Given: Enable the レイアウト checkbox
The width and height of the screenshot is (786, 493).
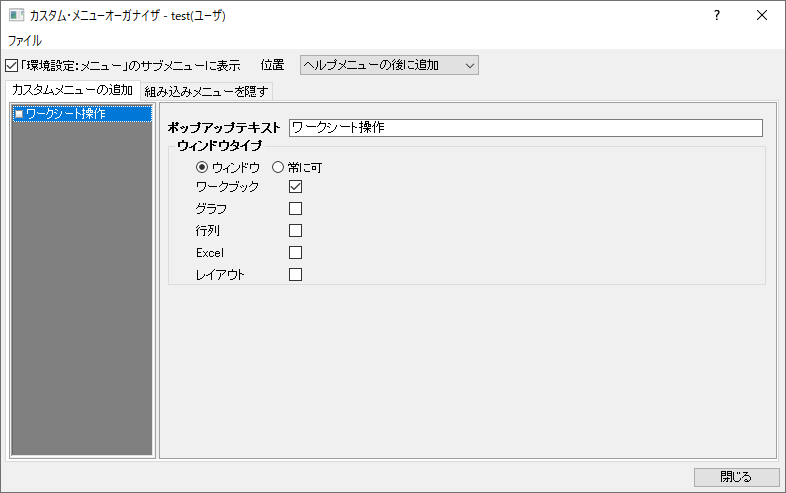Looking at the screenshot, I should click(x=295, y=275).
